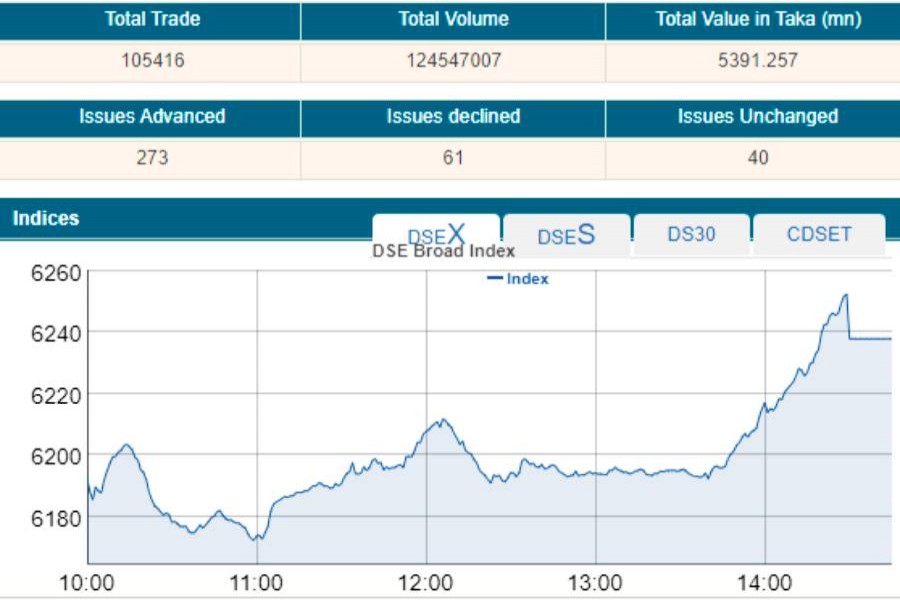Open the DSES index tab
This screenshot has width=900, height=600.
click(566, 235)
